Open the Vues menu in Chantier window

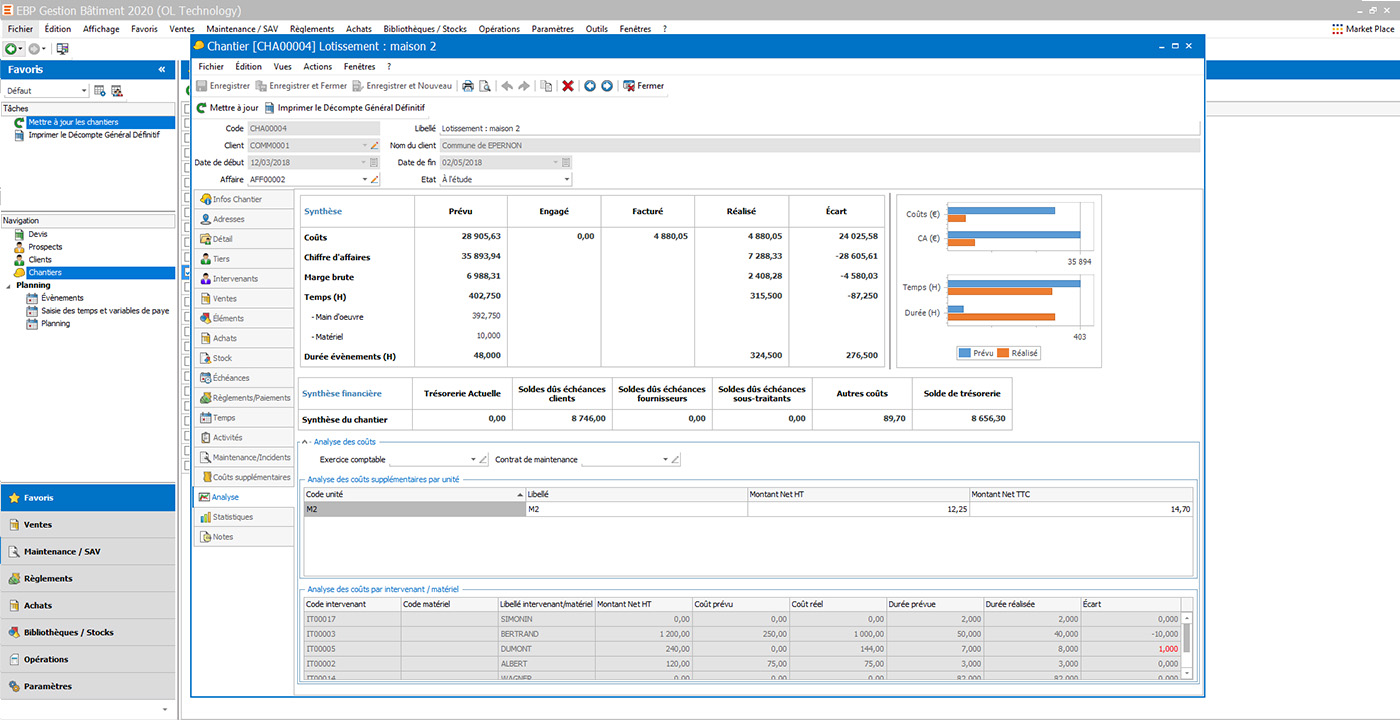coord(282,66)
